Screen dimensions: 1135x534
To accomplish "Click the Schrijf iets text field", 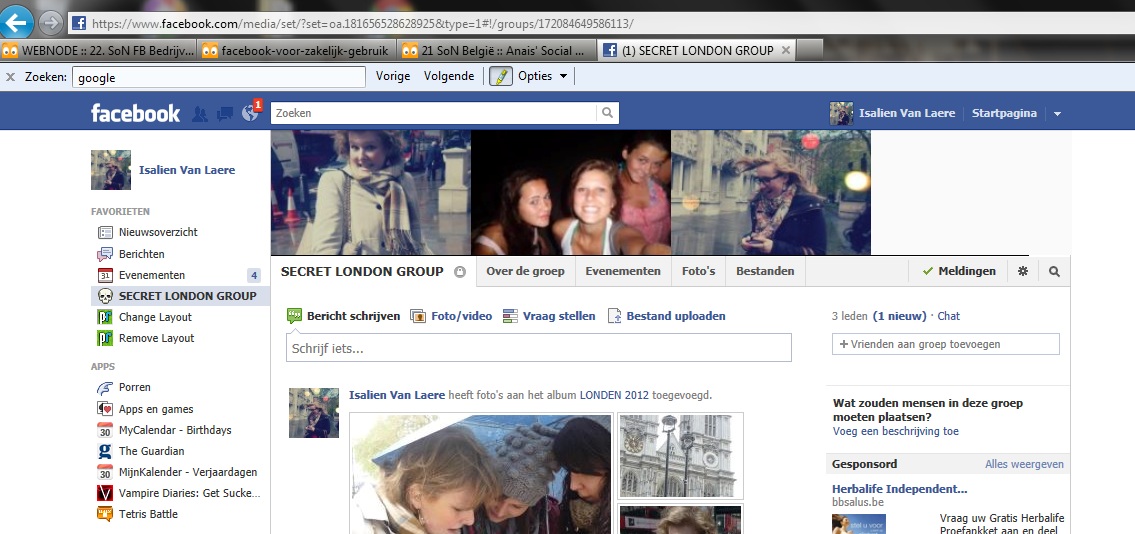I will (x=538, y=348).
